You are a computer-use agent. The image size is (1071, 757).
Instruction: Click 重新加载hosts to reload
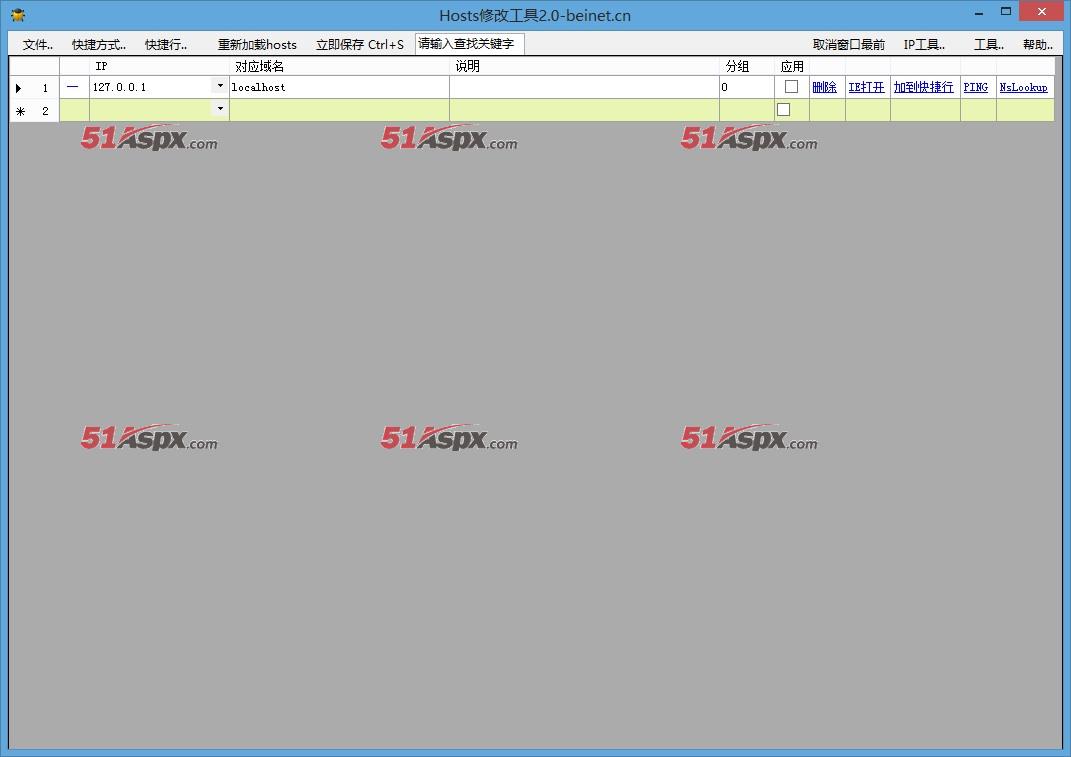click(257, 45)
